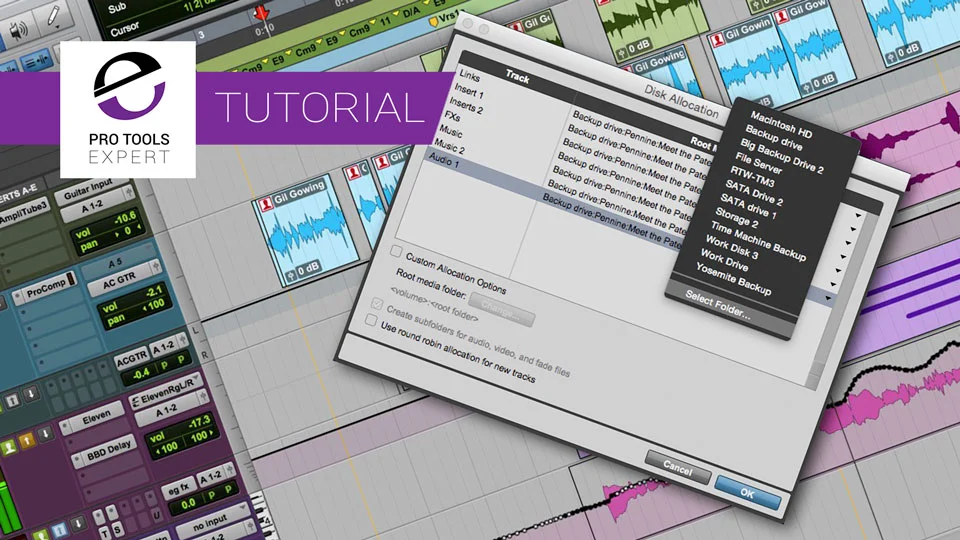Click the ProComp gain-reduction meter icon
Viewport: 960px width, 540px height.
click(71, 280)
